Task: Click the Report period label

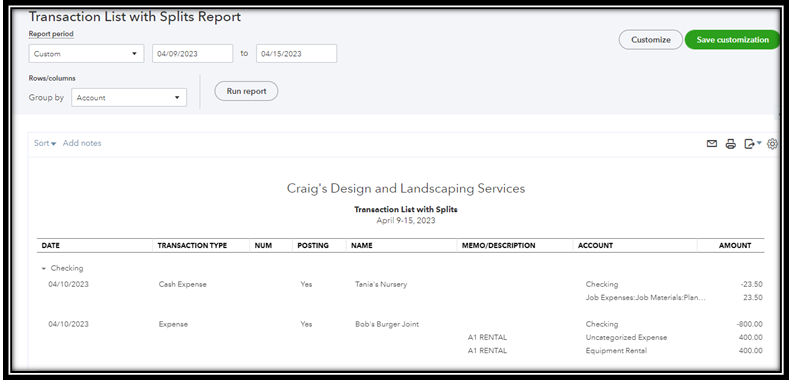Action: pyautogui.click(x=51, y=34)
